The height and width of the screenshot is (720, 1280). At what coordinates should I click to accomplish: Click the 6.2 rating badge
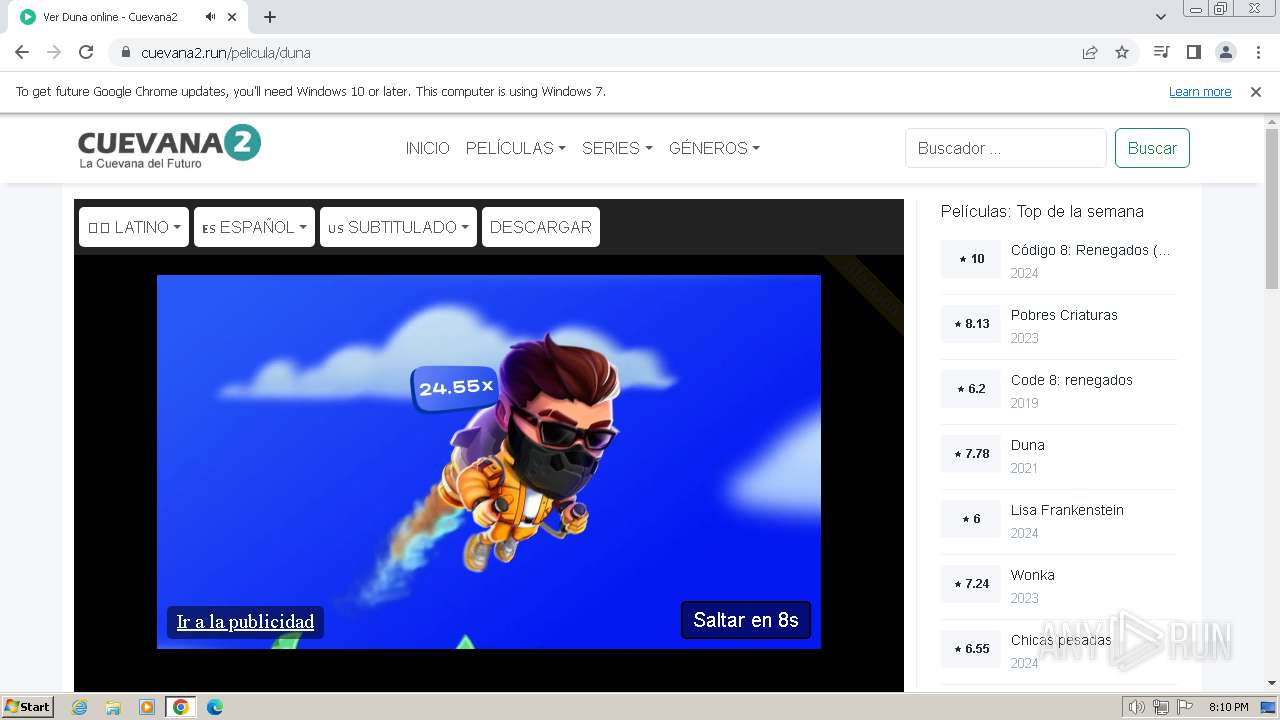(971, 389)
